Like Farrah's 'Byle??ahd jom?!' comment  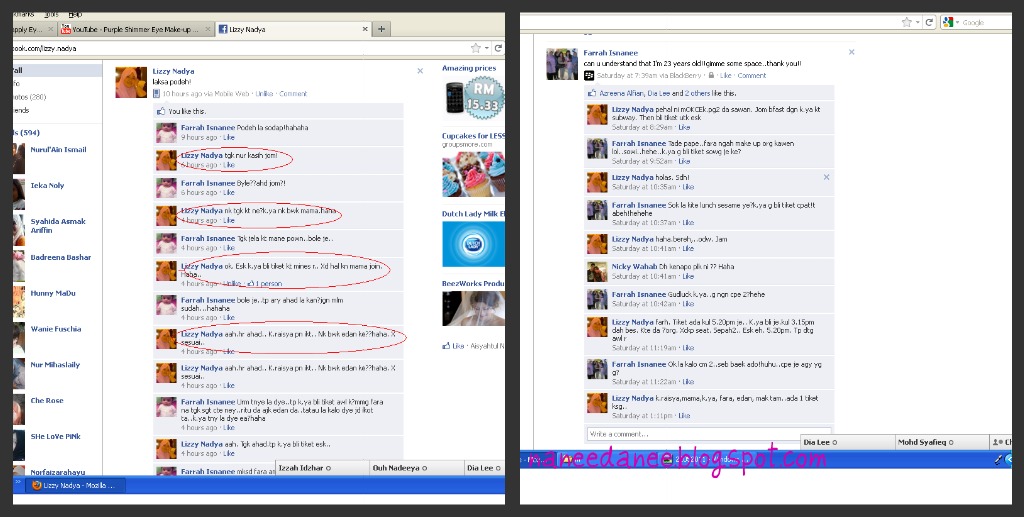click(229, 193)
